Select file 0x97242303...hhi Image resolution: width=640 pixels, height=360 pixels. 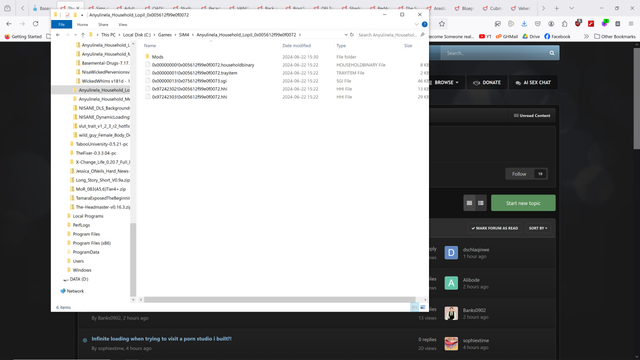click(189, 97)
